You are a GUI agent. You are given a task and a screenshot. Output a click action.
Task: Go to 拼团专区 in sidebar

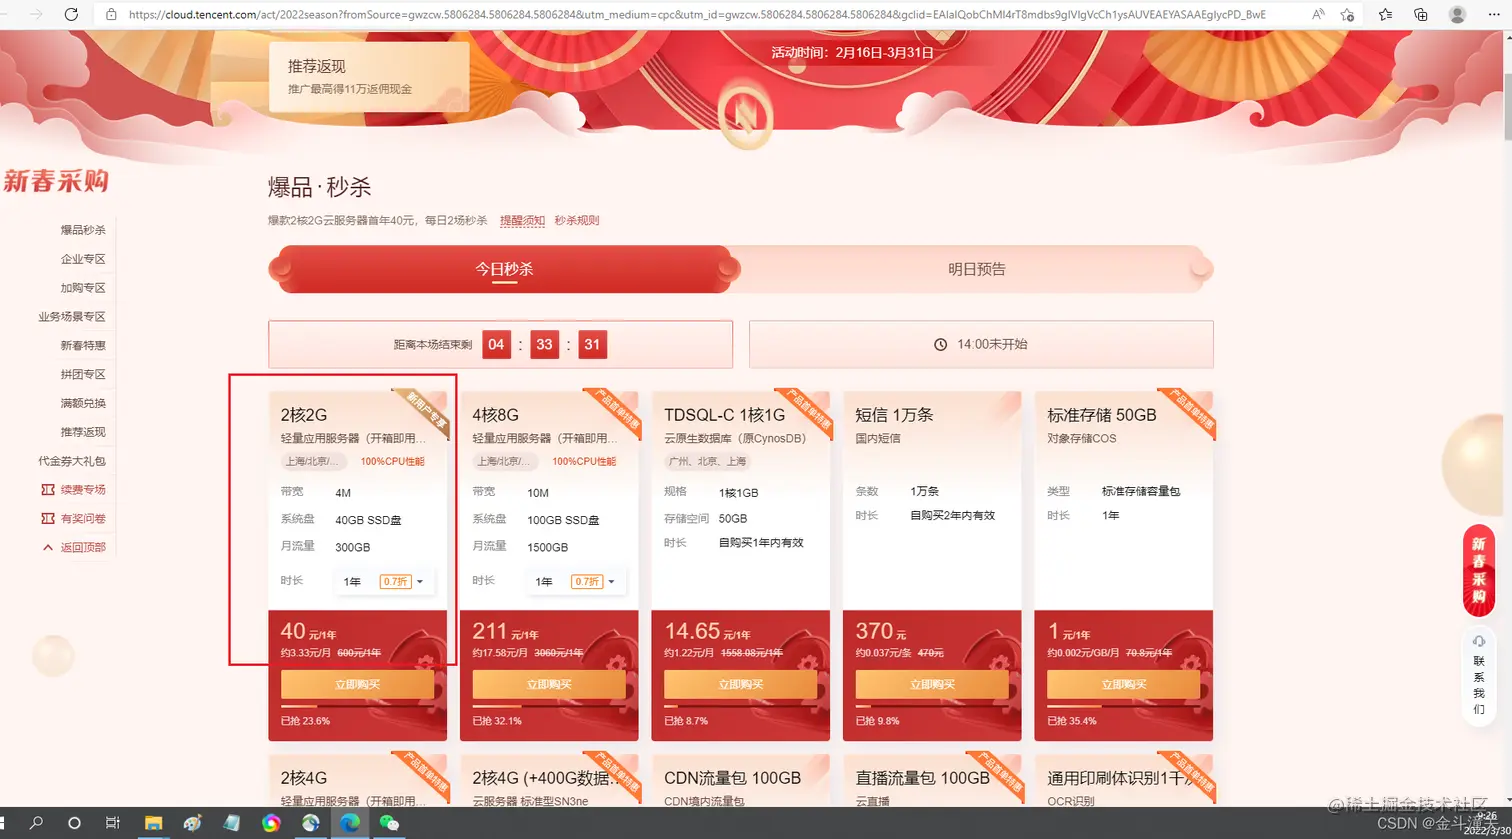pyautogui.click(x=83, y=375)
